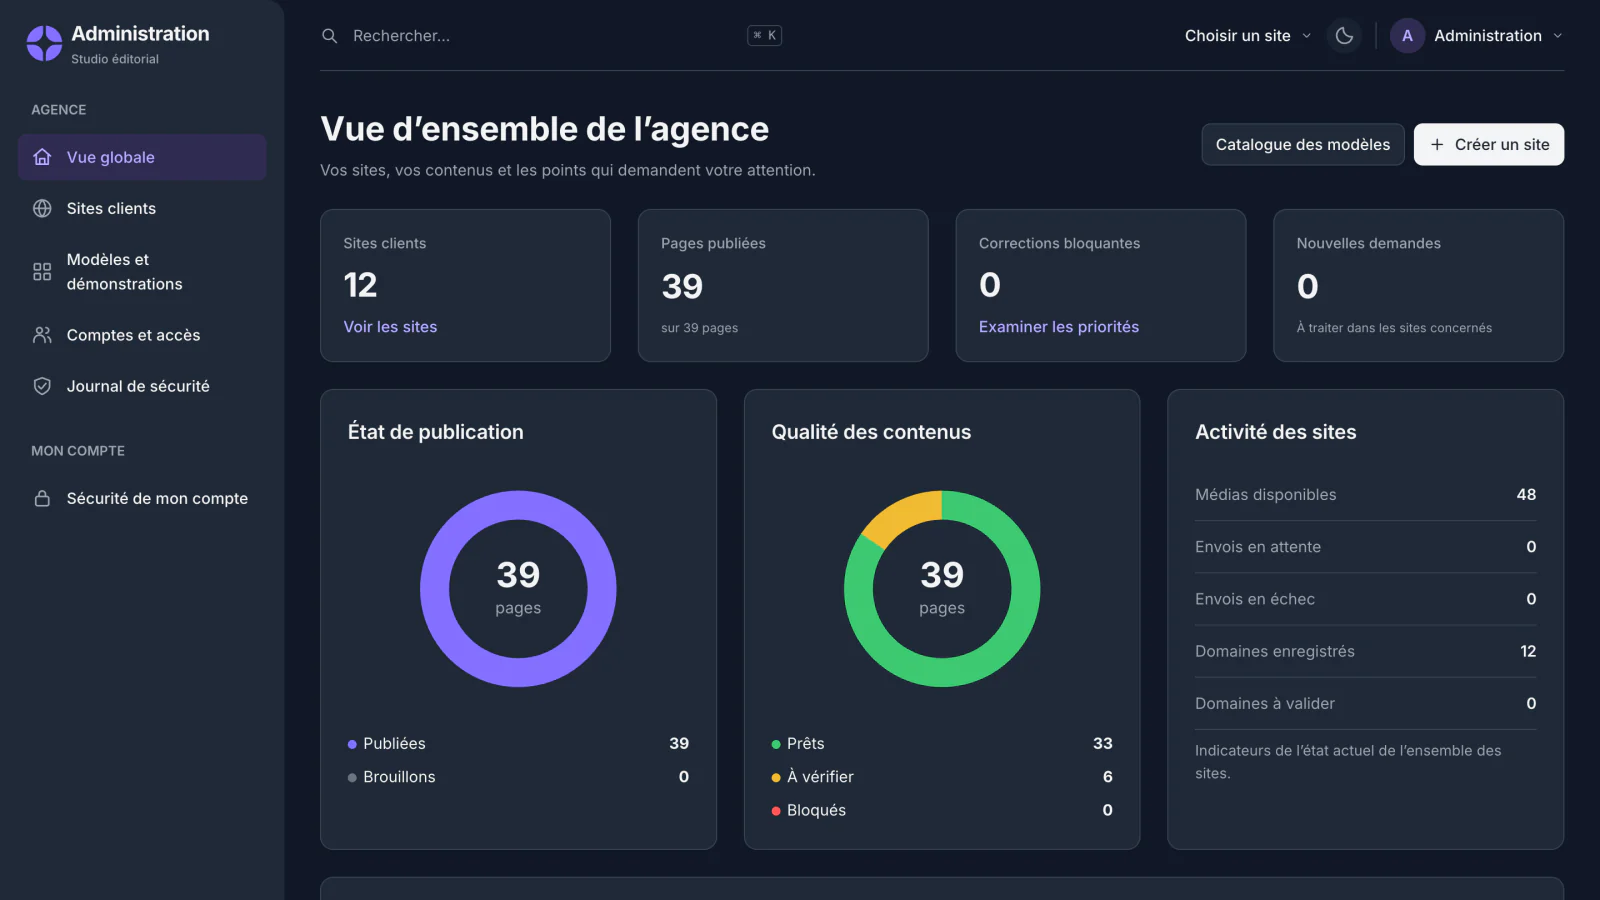Click the red Bloqués legend dot
Screen dimensions: 1600x900
click(776, 811)
